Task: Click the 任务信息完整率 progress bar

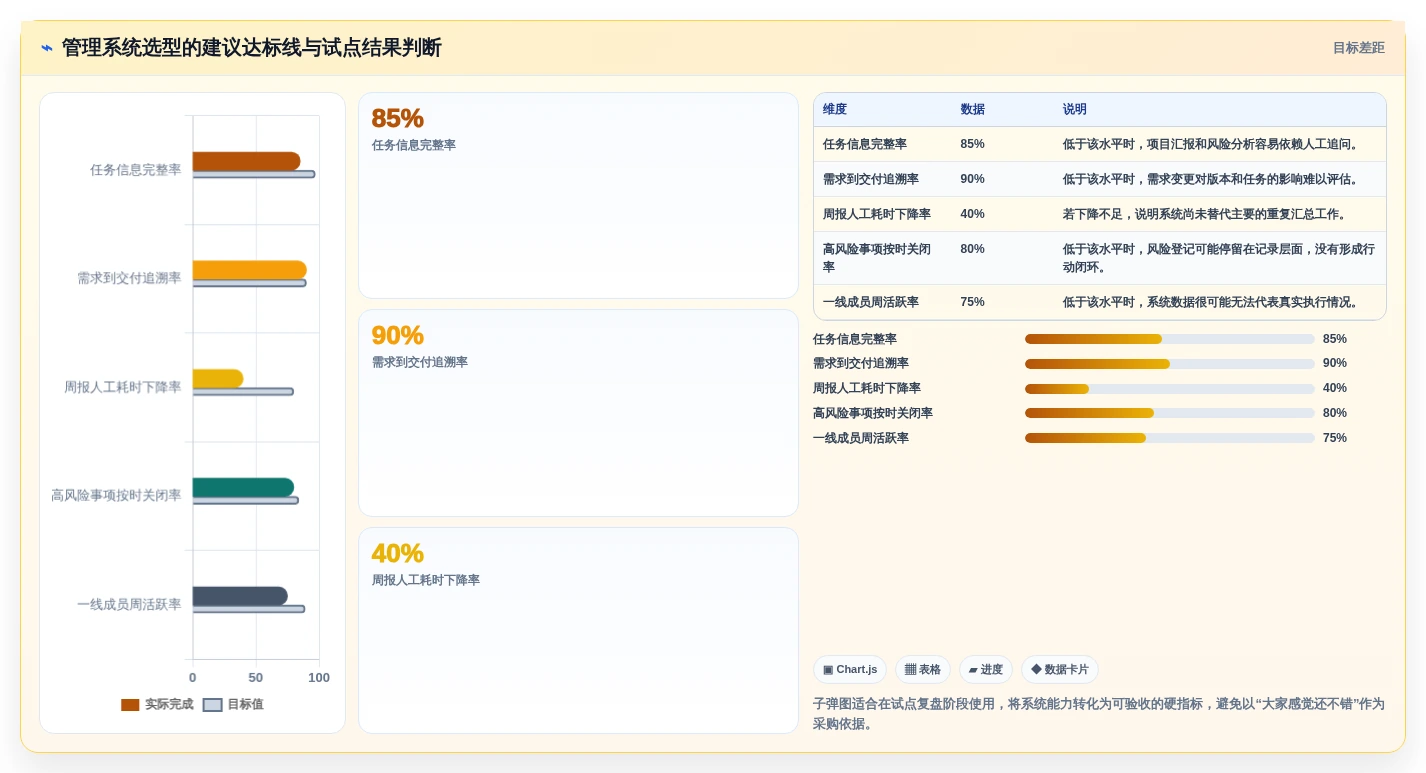Action: (1169, 339)
